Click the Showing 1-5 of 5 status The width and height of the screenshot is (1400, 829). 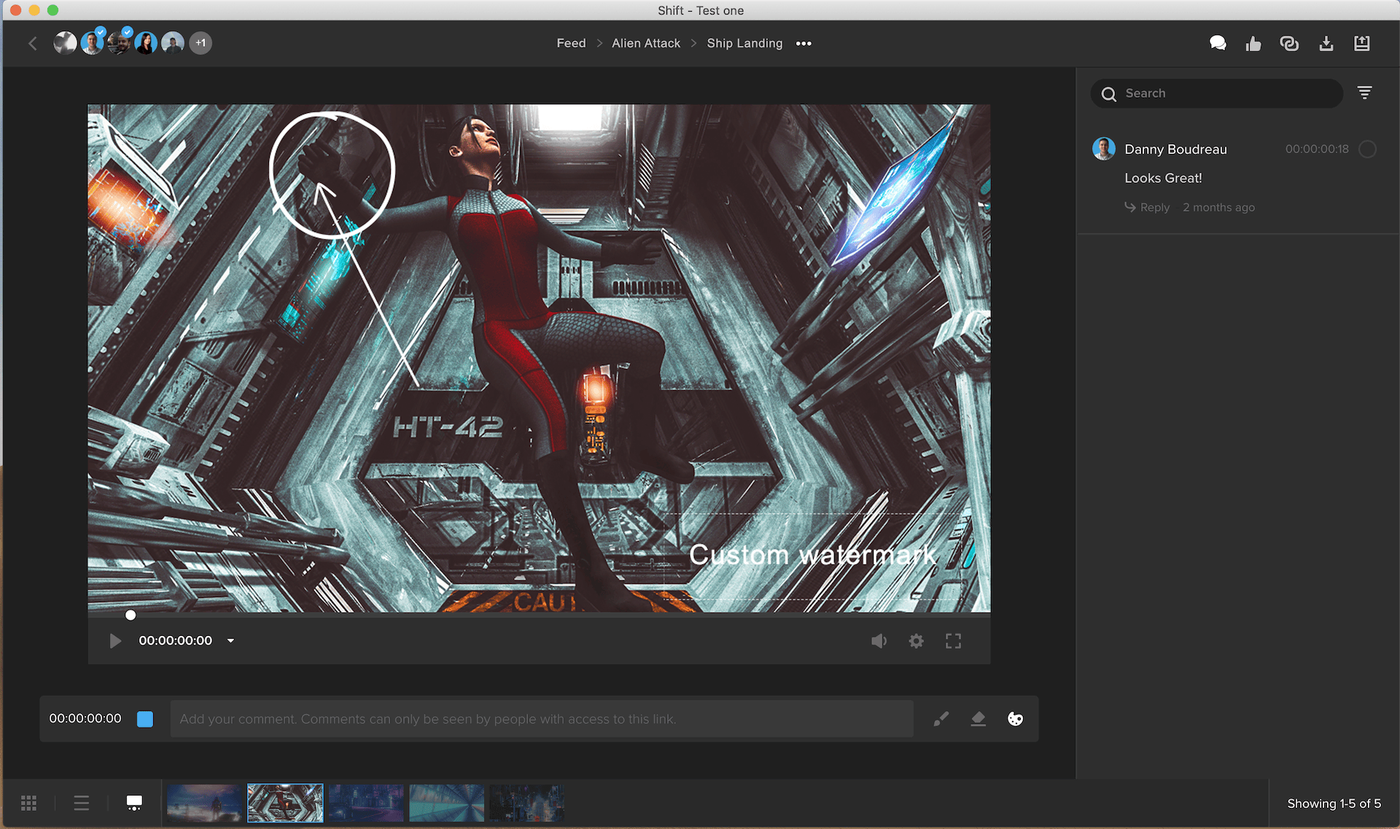pyautogui.click(x=1334, y=803)
